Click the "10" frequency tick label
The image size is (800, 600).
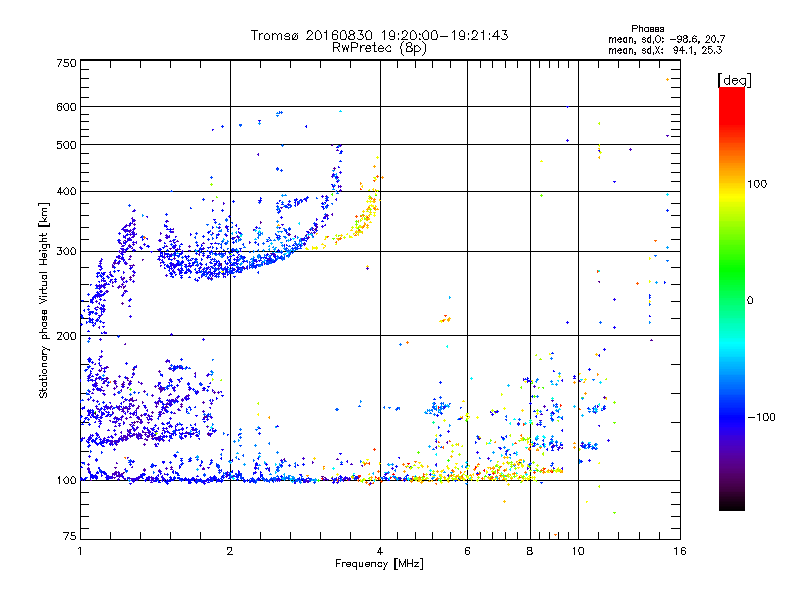tap(578, 551)
